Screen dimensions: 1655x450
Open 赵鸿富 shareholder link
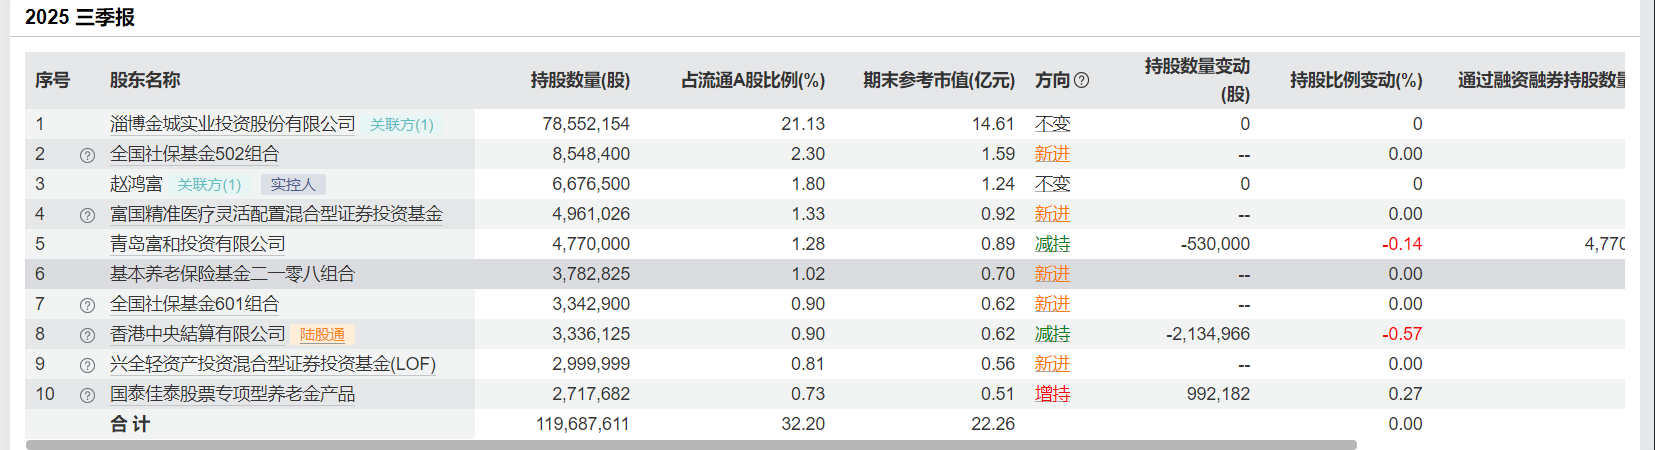(x=136, y=184)
